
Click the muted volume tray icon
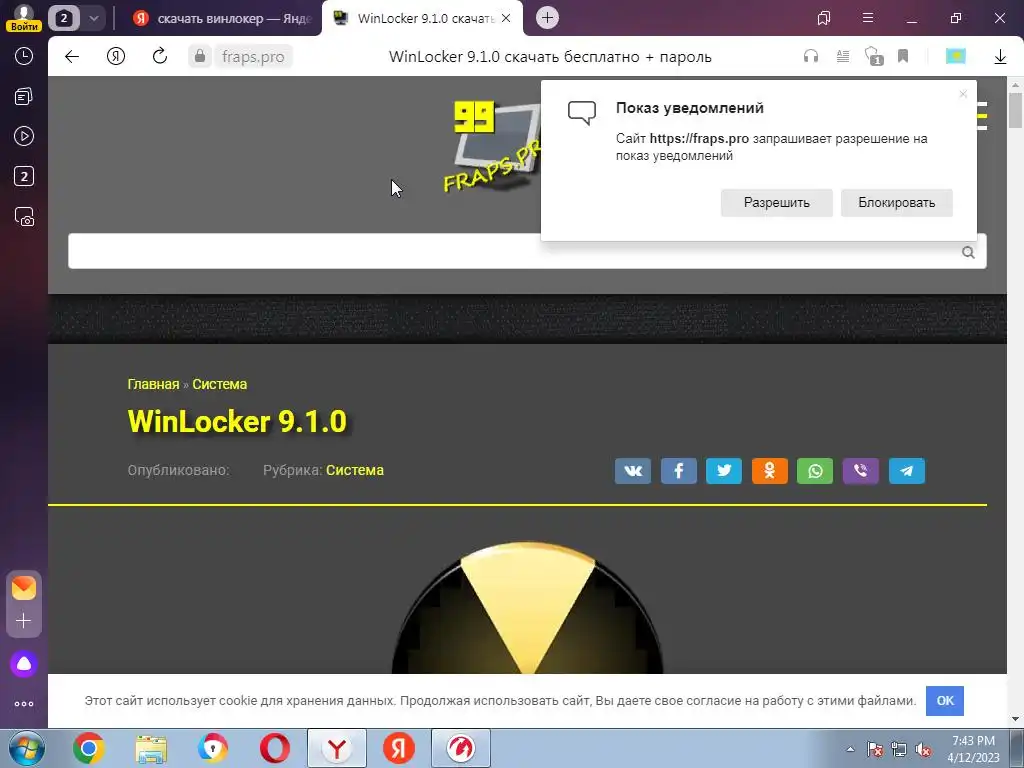(923, 750)
